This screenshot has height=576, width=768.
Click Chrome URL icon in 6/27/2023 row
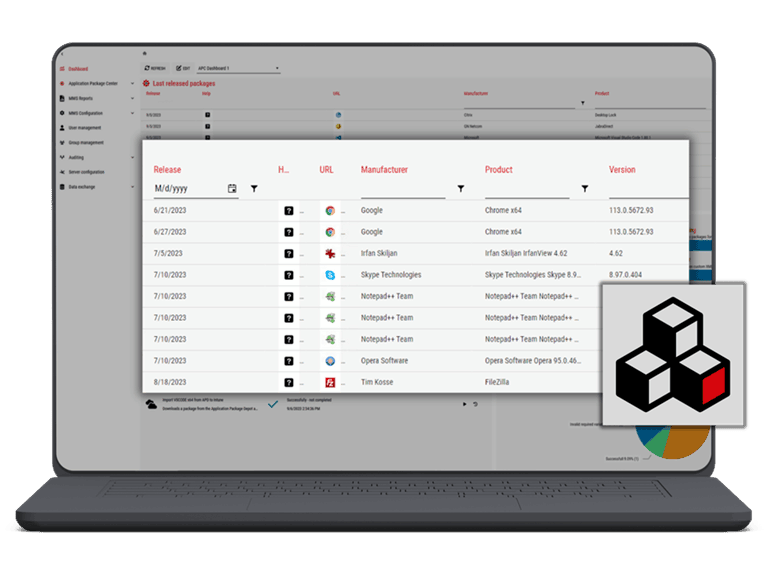[x=330, y=232]
